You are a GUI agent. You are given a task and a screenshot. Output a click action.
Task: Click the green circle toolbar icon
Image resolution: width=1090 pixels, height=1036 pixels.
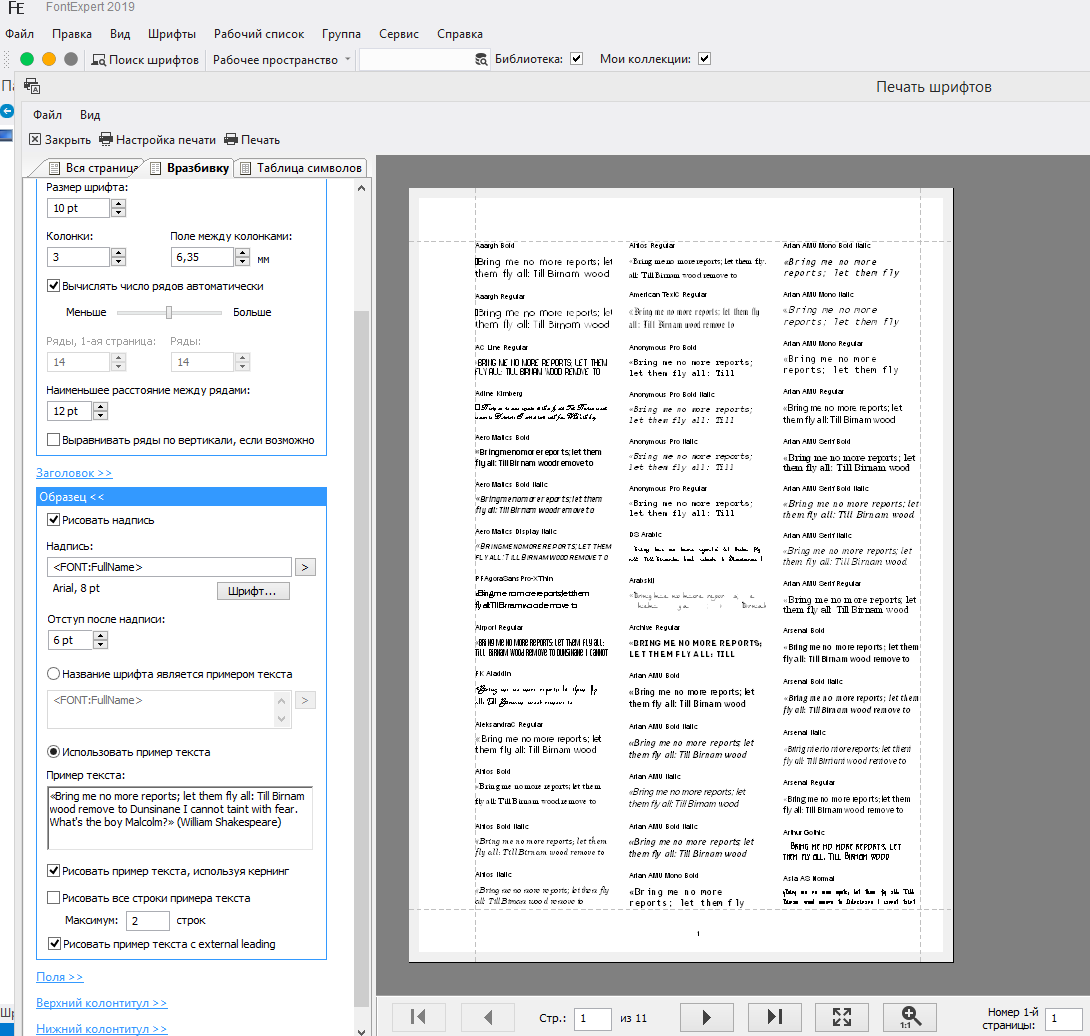coord(27,59)
